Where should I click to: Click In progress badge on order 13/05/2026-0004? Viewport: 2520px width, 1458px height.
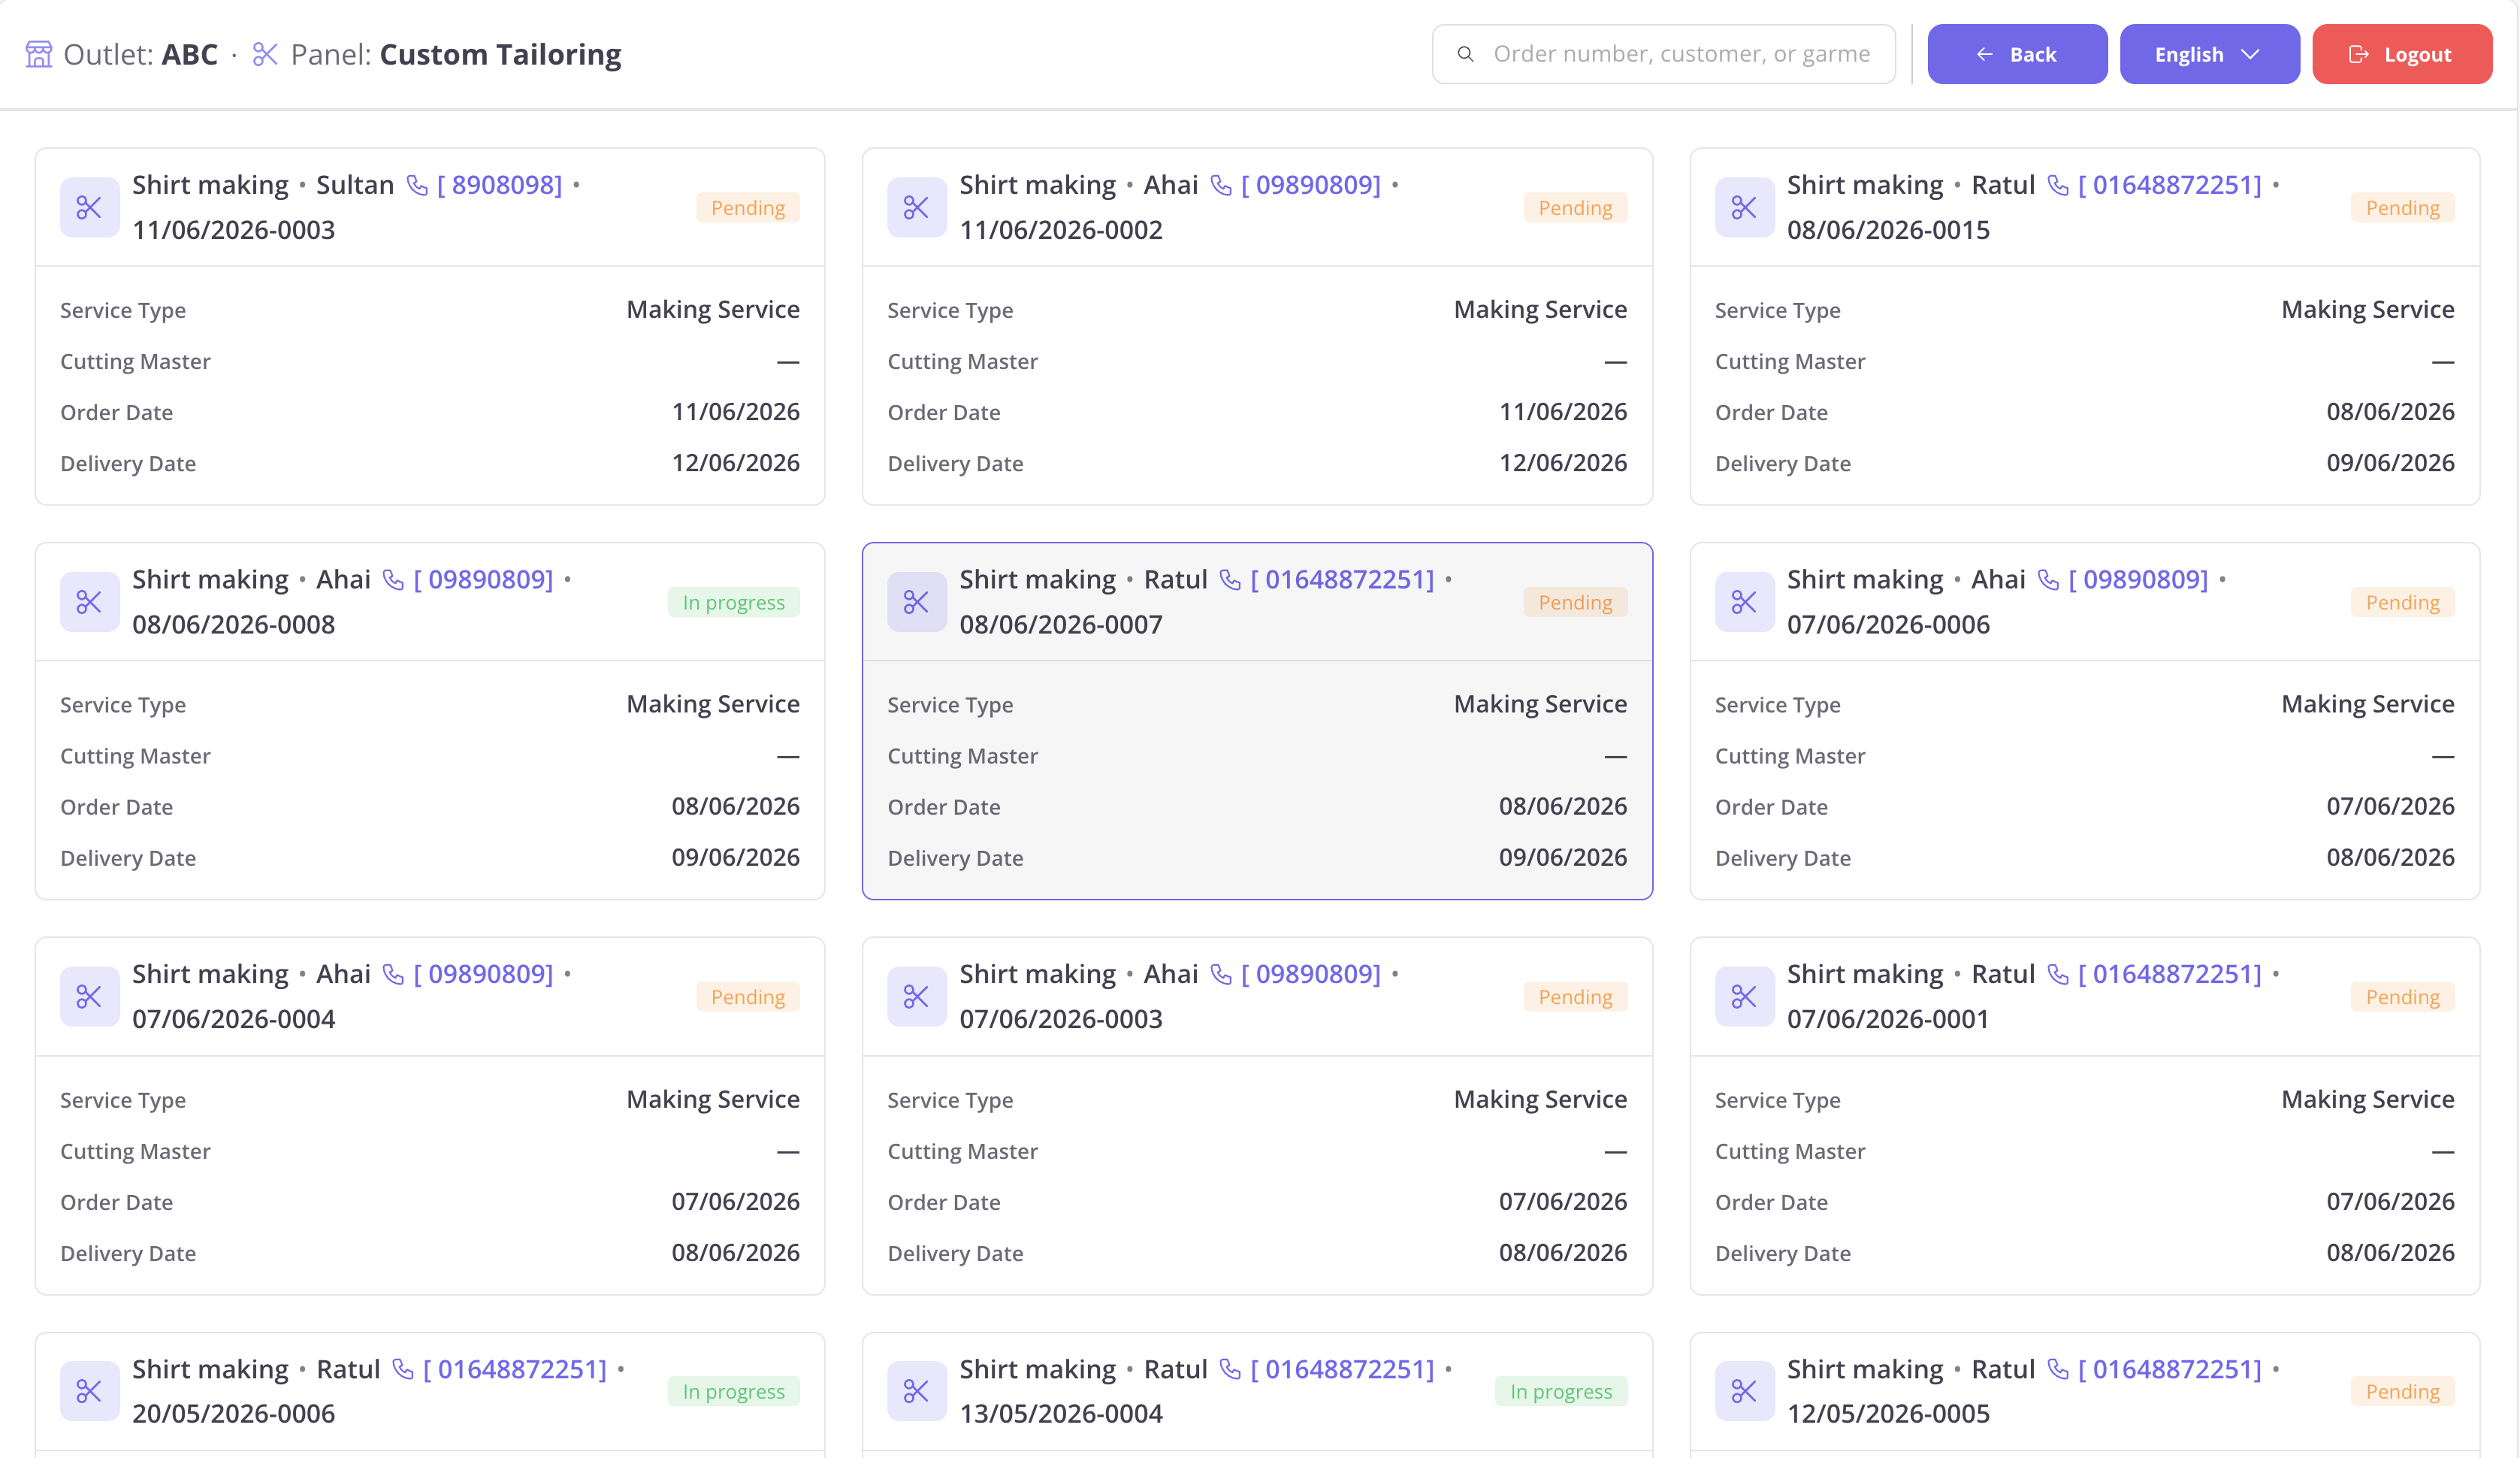point(1561,1391)
